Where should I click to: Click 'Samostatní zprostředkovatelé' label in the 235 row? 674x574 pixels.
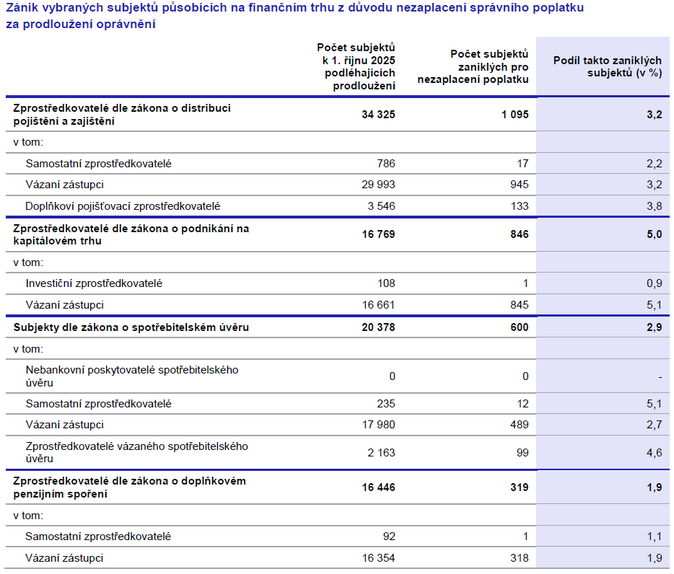pyautogui.click(x=98, y=404)
